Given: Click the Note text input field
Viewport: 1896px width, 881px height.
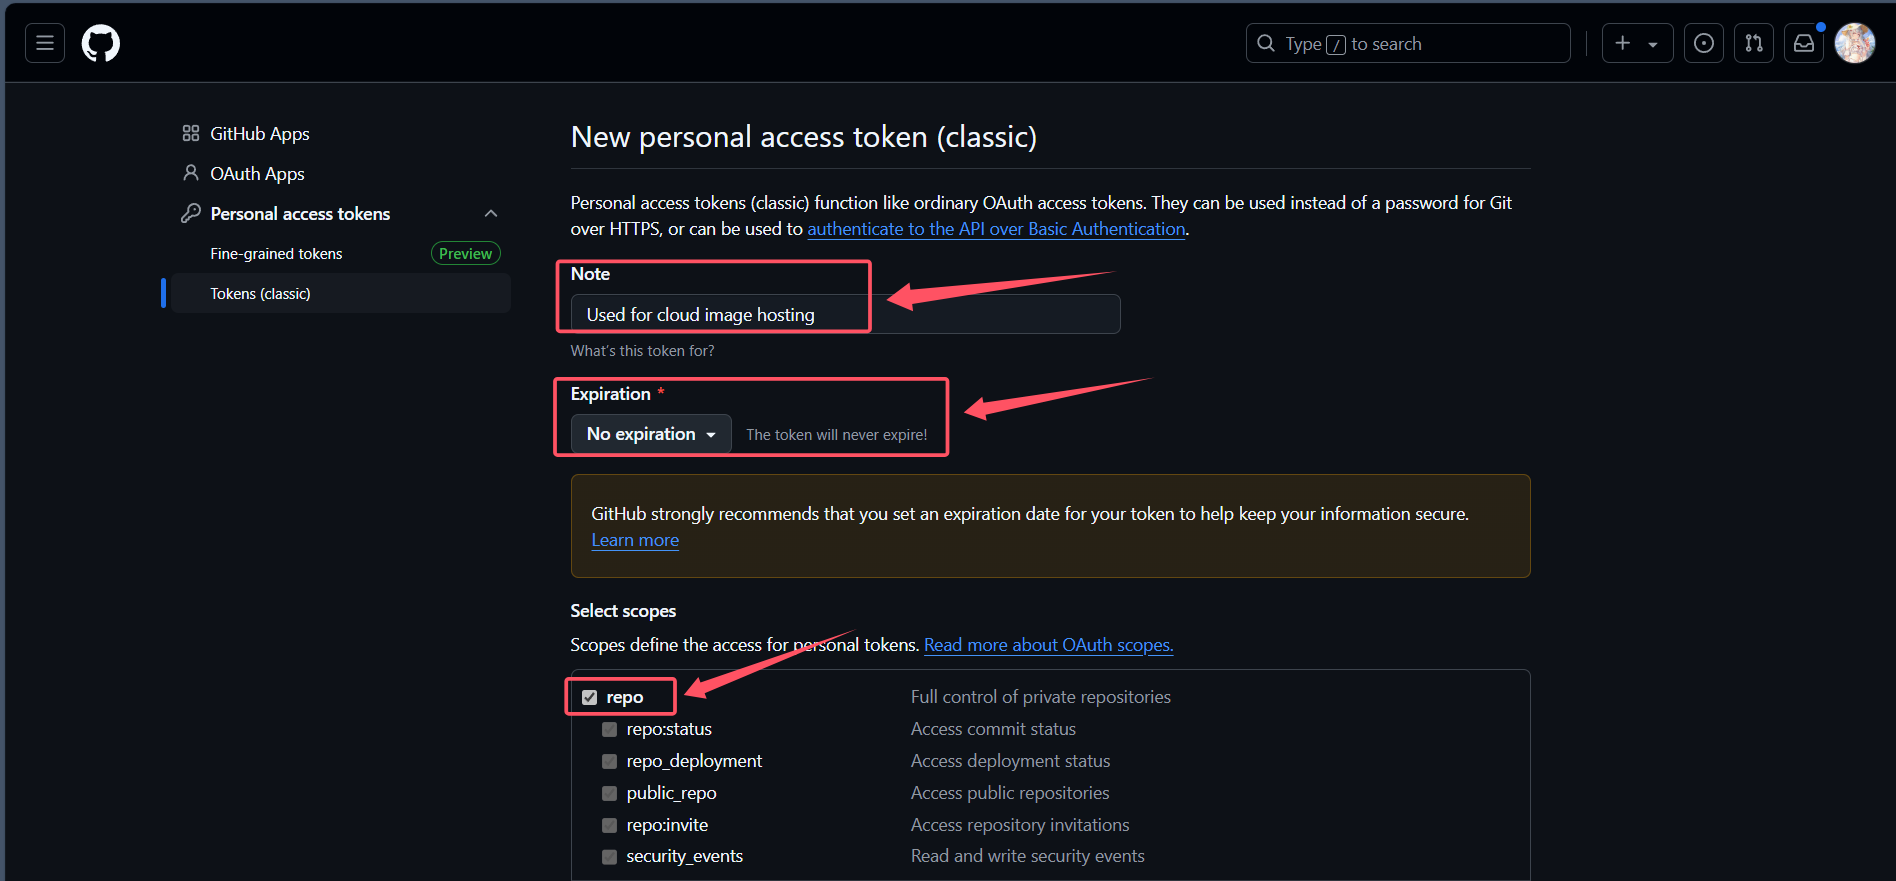Looking at the screenshot, I should tap(845, 314).
